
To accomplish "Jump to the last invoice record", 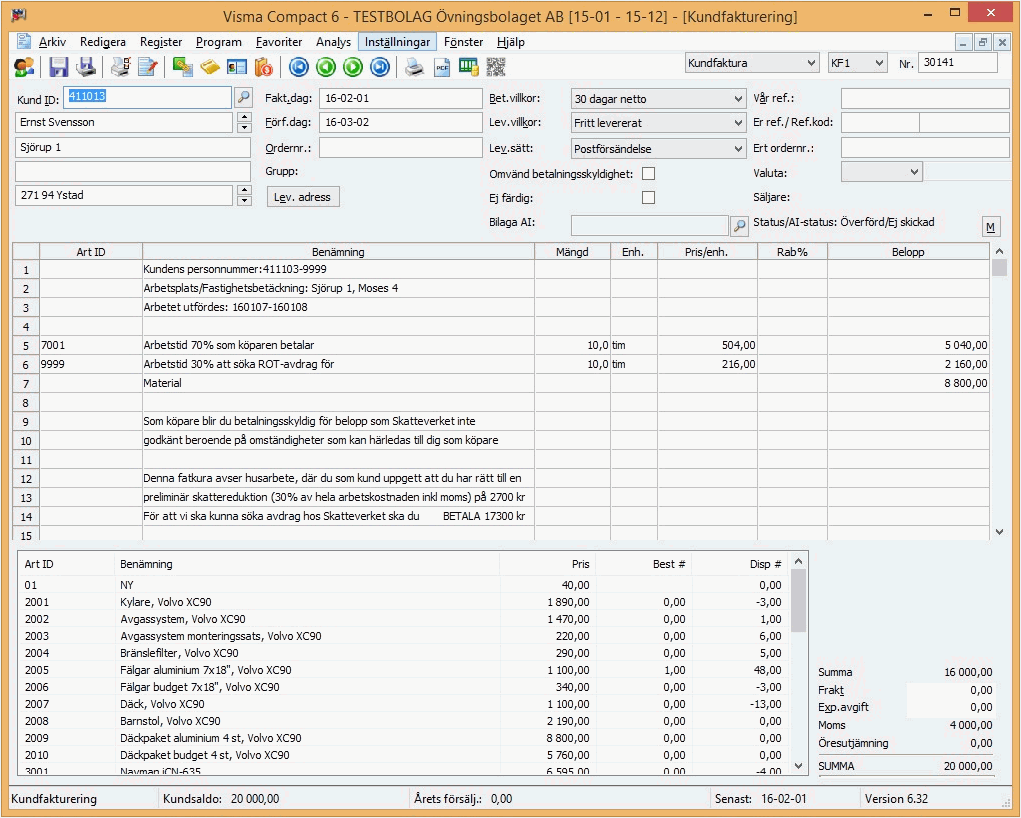I will [380, 67].
